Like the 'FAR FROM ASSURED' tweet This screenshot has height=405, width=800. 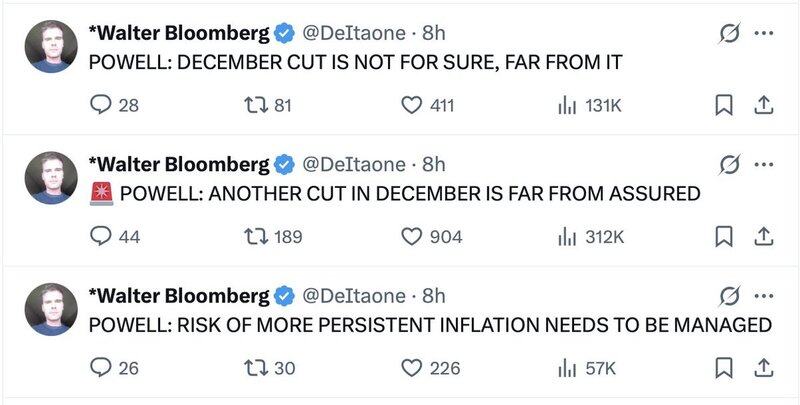(412, 237)
